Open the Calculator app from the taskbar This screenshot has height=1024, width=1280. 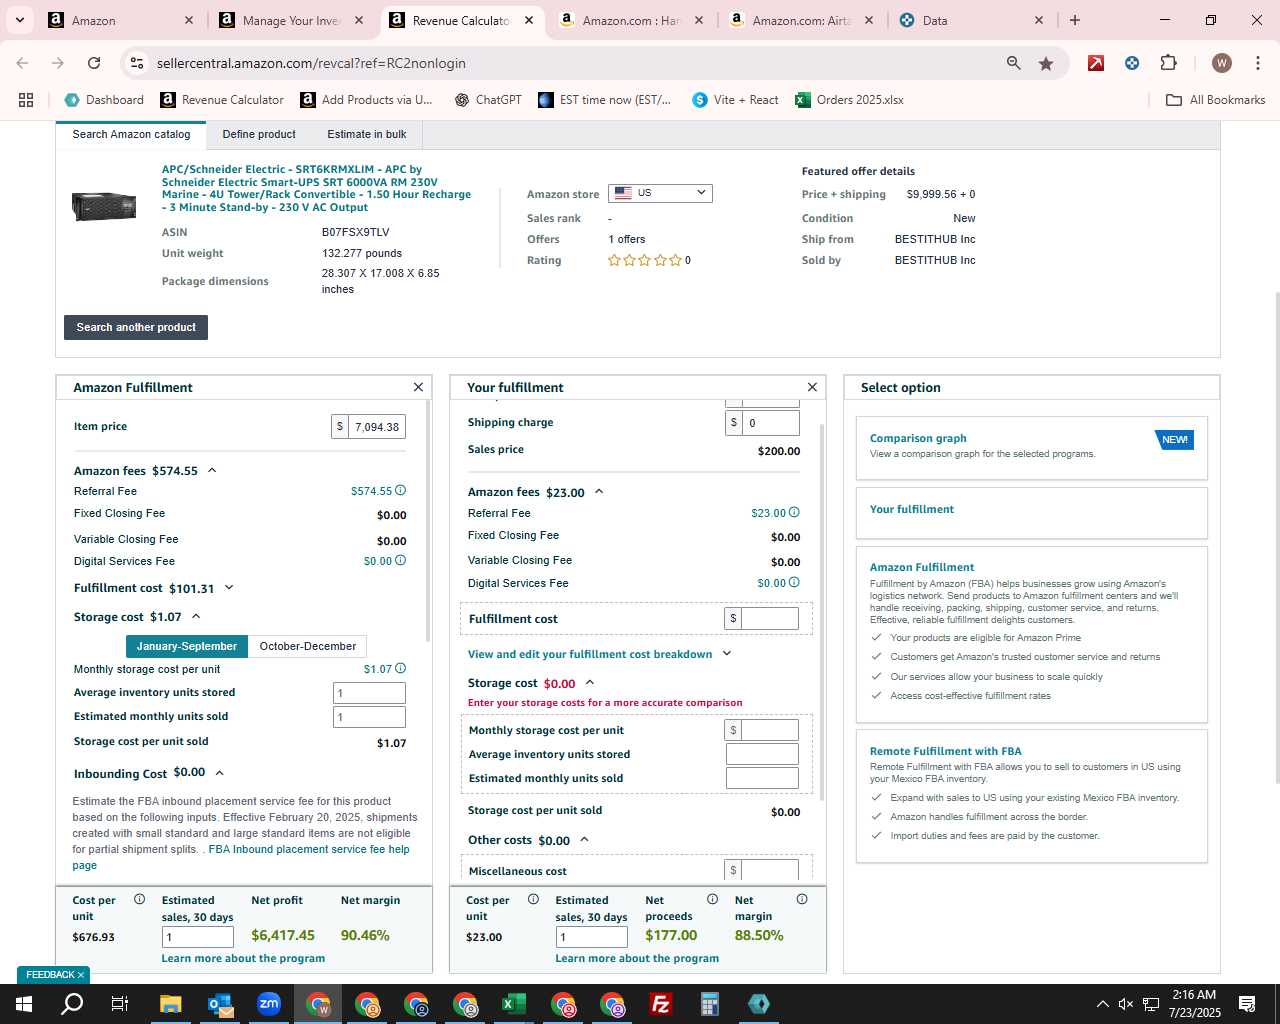(x=709, y=1004)
